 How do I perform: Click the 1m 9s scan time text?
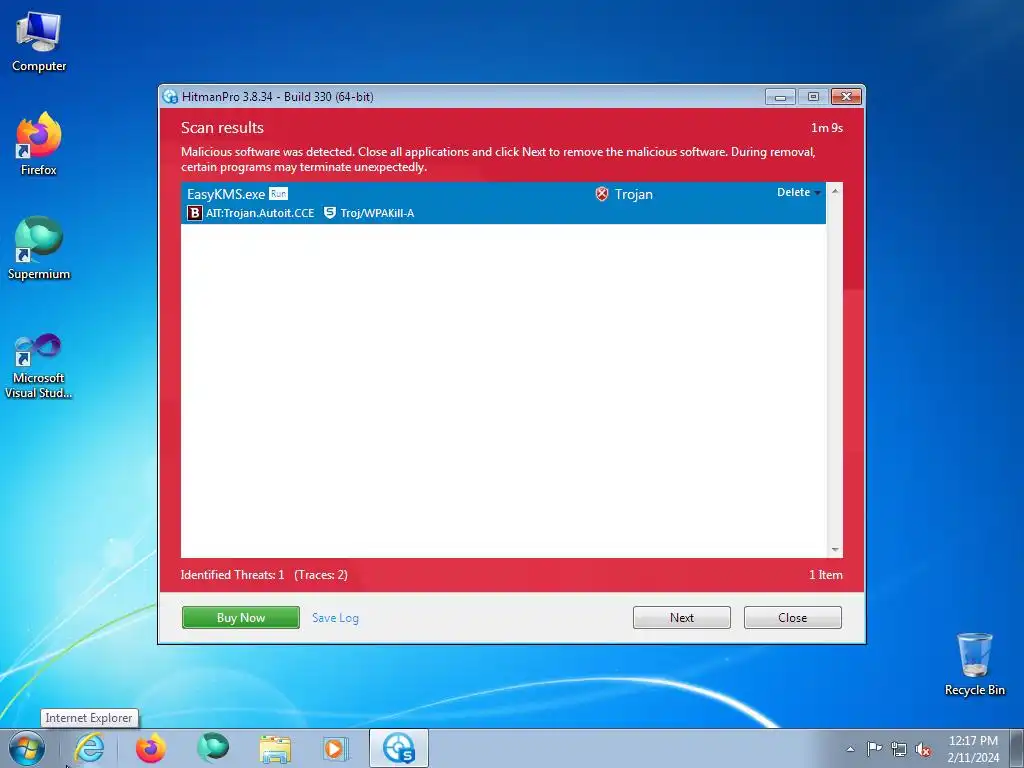(x=827, y=128)
